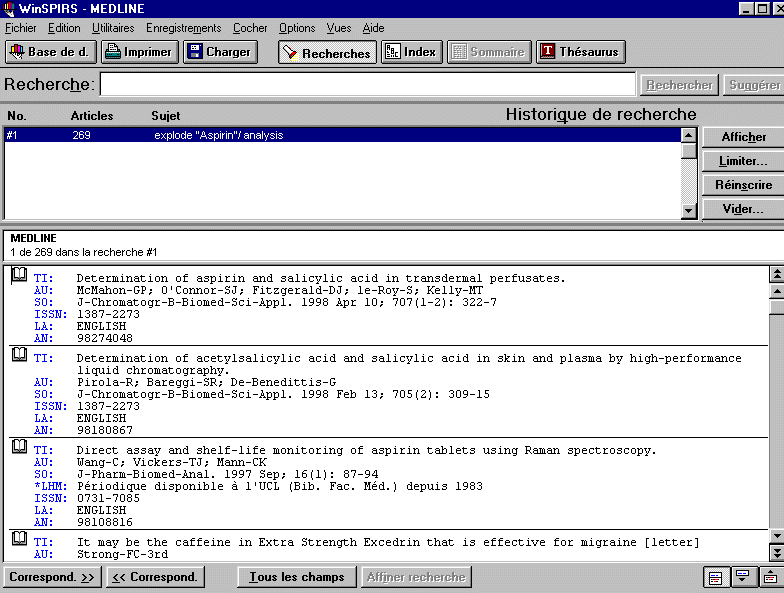Click the Affiner recherche button
The image size is (784, 593).
[x=416, y=577]
